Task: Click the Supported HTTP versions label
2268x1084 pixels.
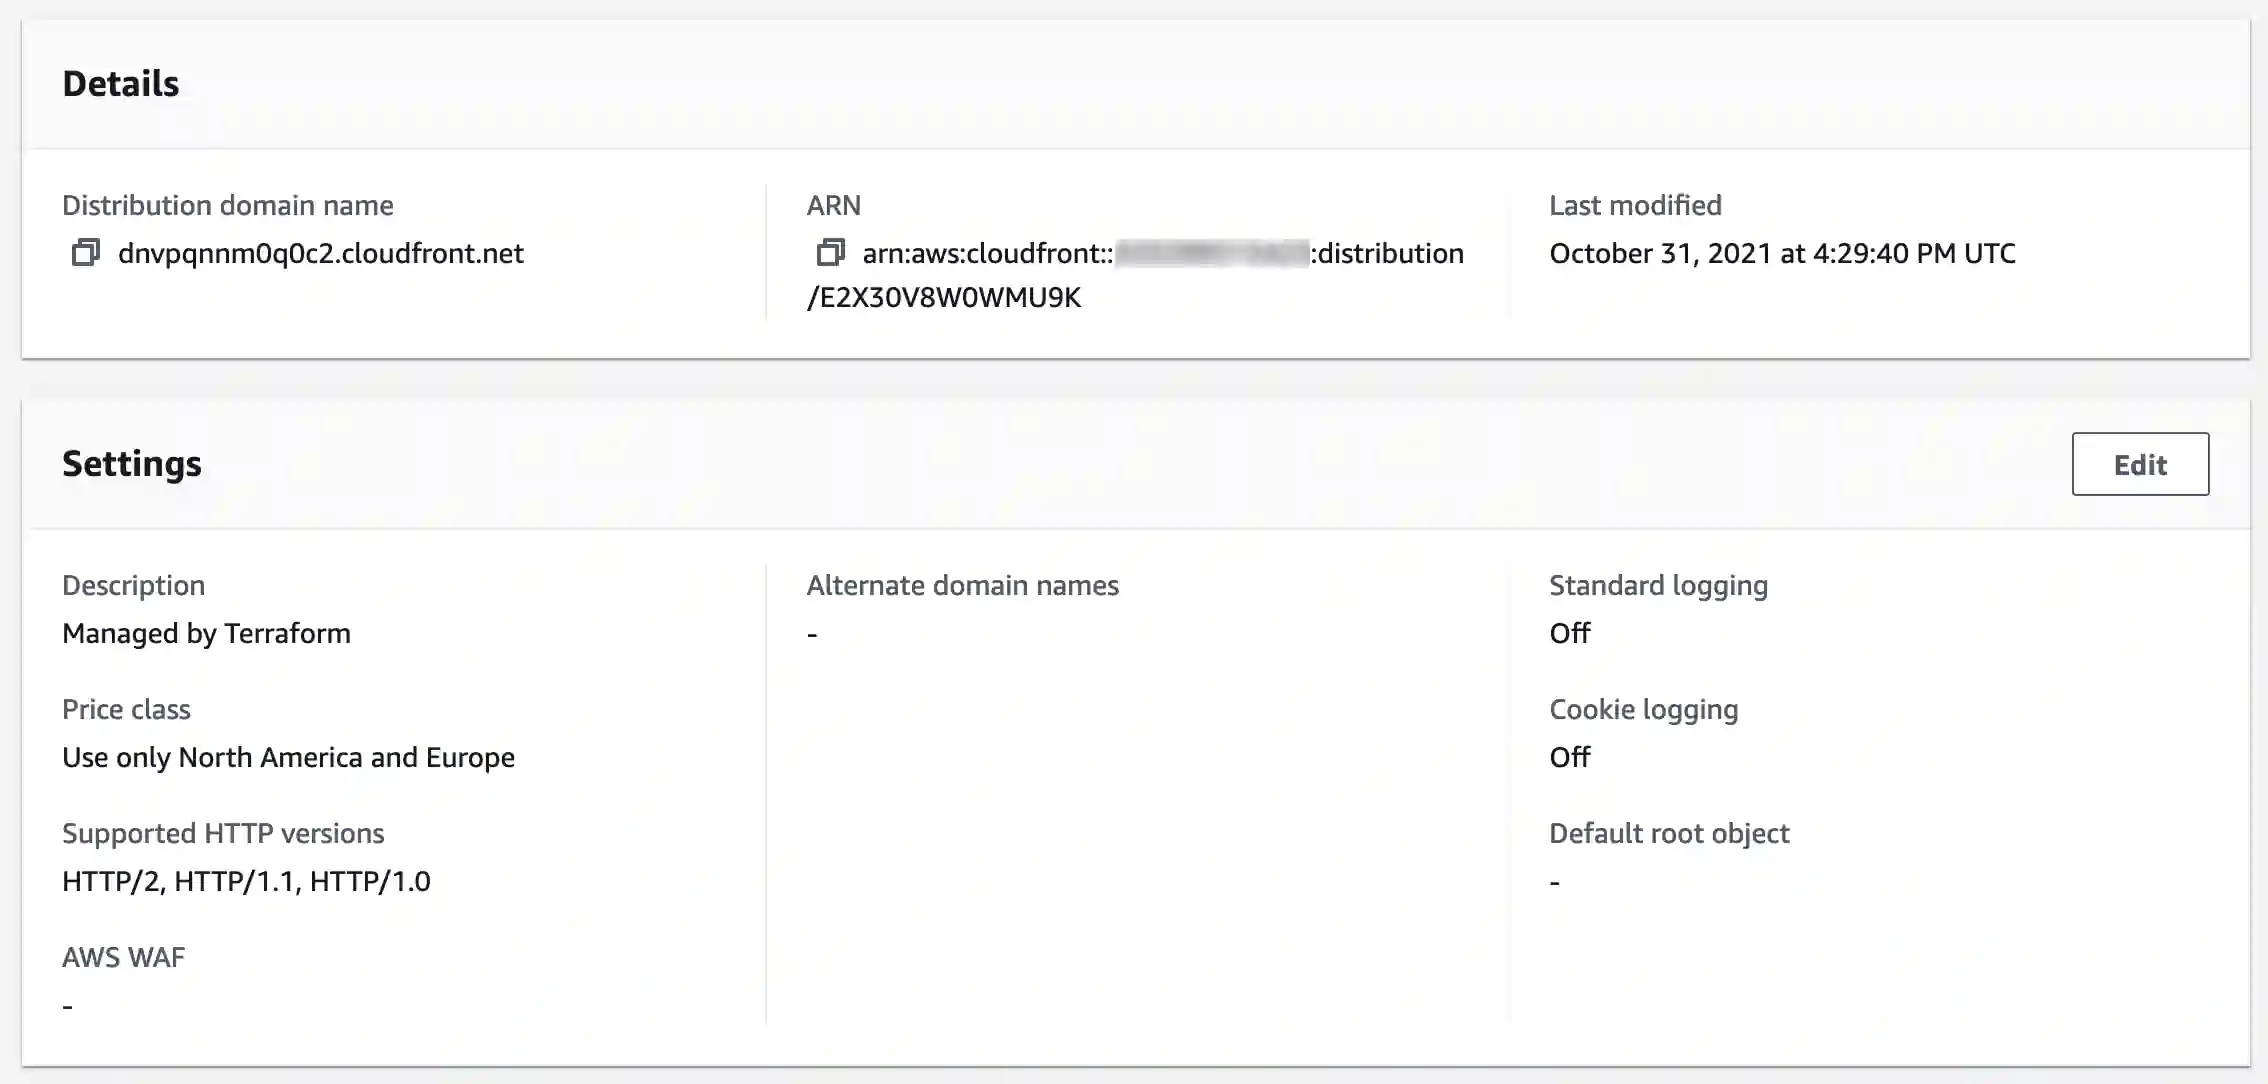Action: [x=223, y=833]
